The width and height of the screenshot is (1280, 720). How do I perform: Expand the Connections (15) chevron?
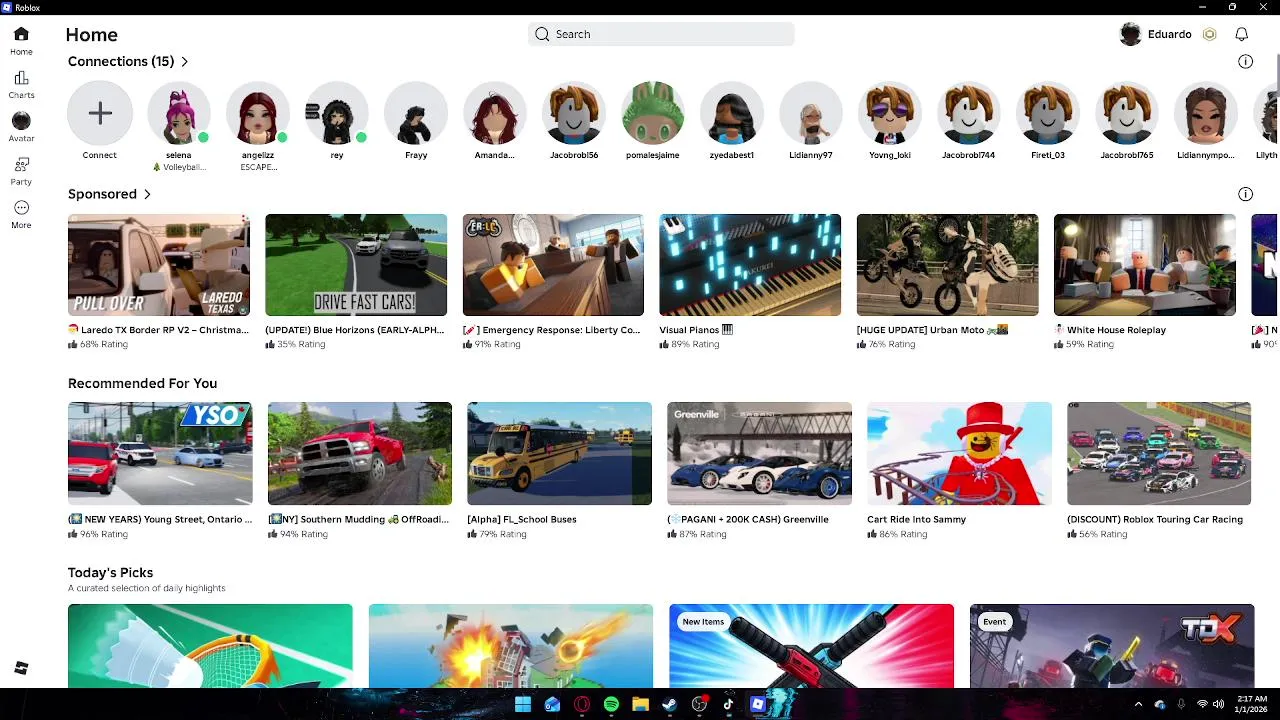click(x=184, y=62)
